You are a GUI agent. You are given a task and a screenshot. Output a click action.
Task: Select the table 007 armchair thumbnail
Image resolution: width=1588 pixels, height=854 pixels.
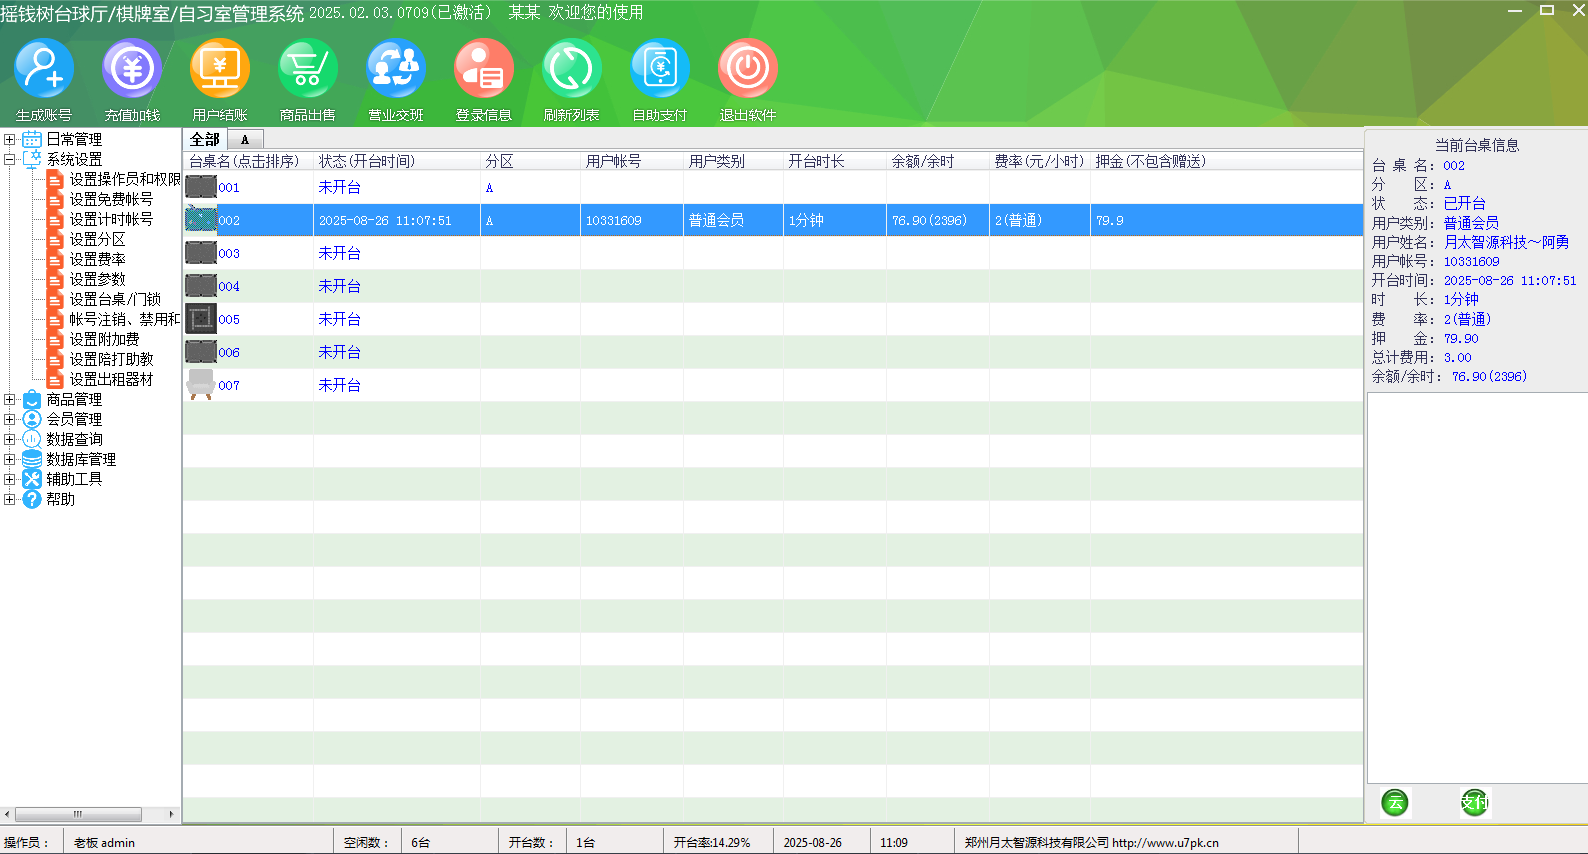click(x=201, y=385)
